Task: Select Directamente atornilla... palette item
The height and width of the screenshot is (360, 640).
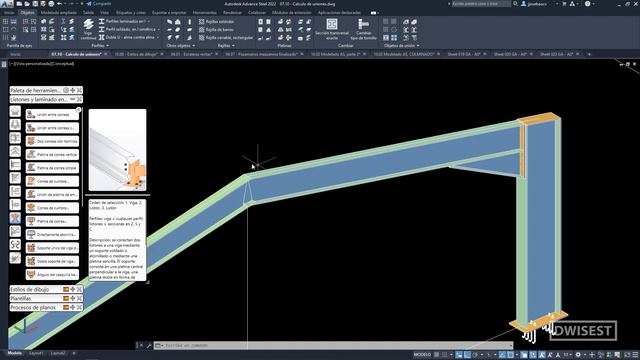Action: [x=52, y=234]
